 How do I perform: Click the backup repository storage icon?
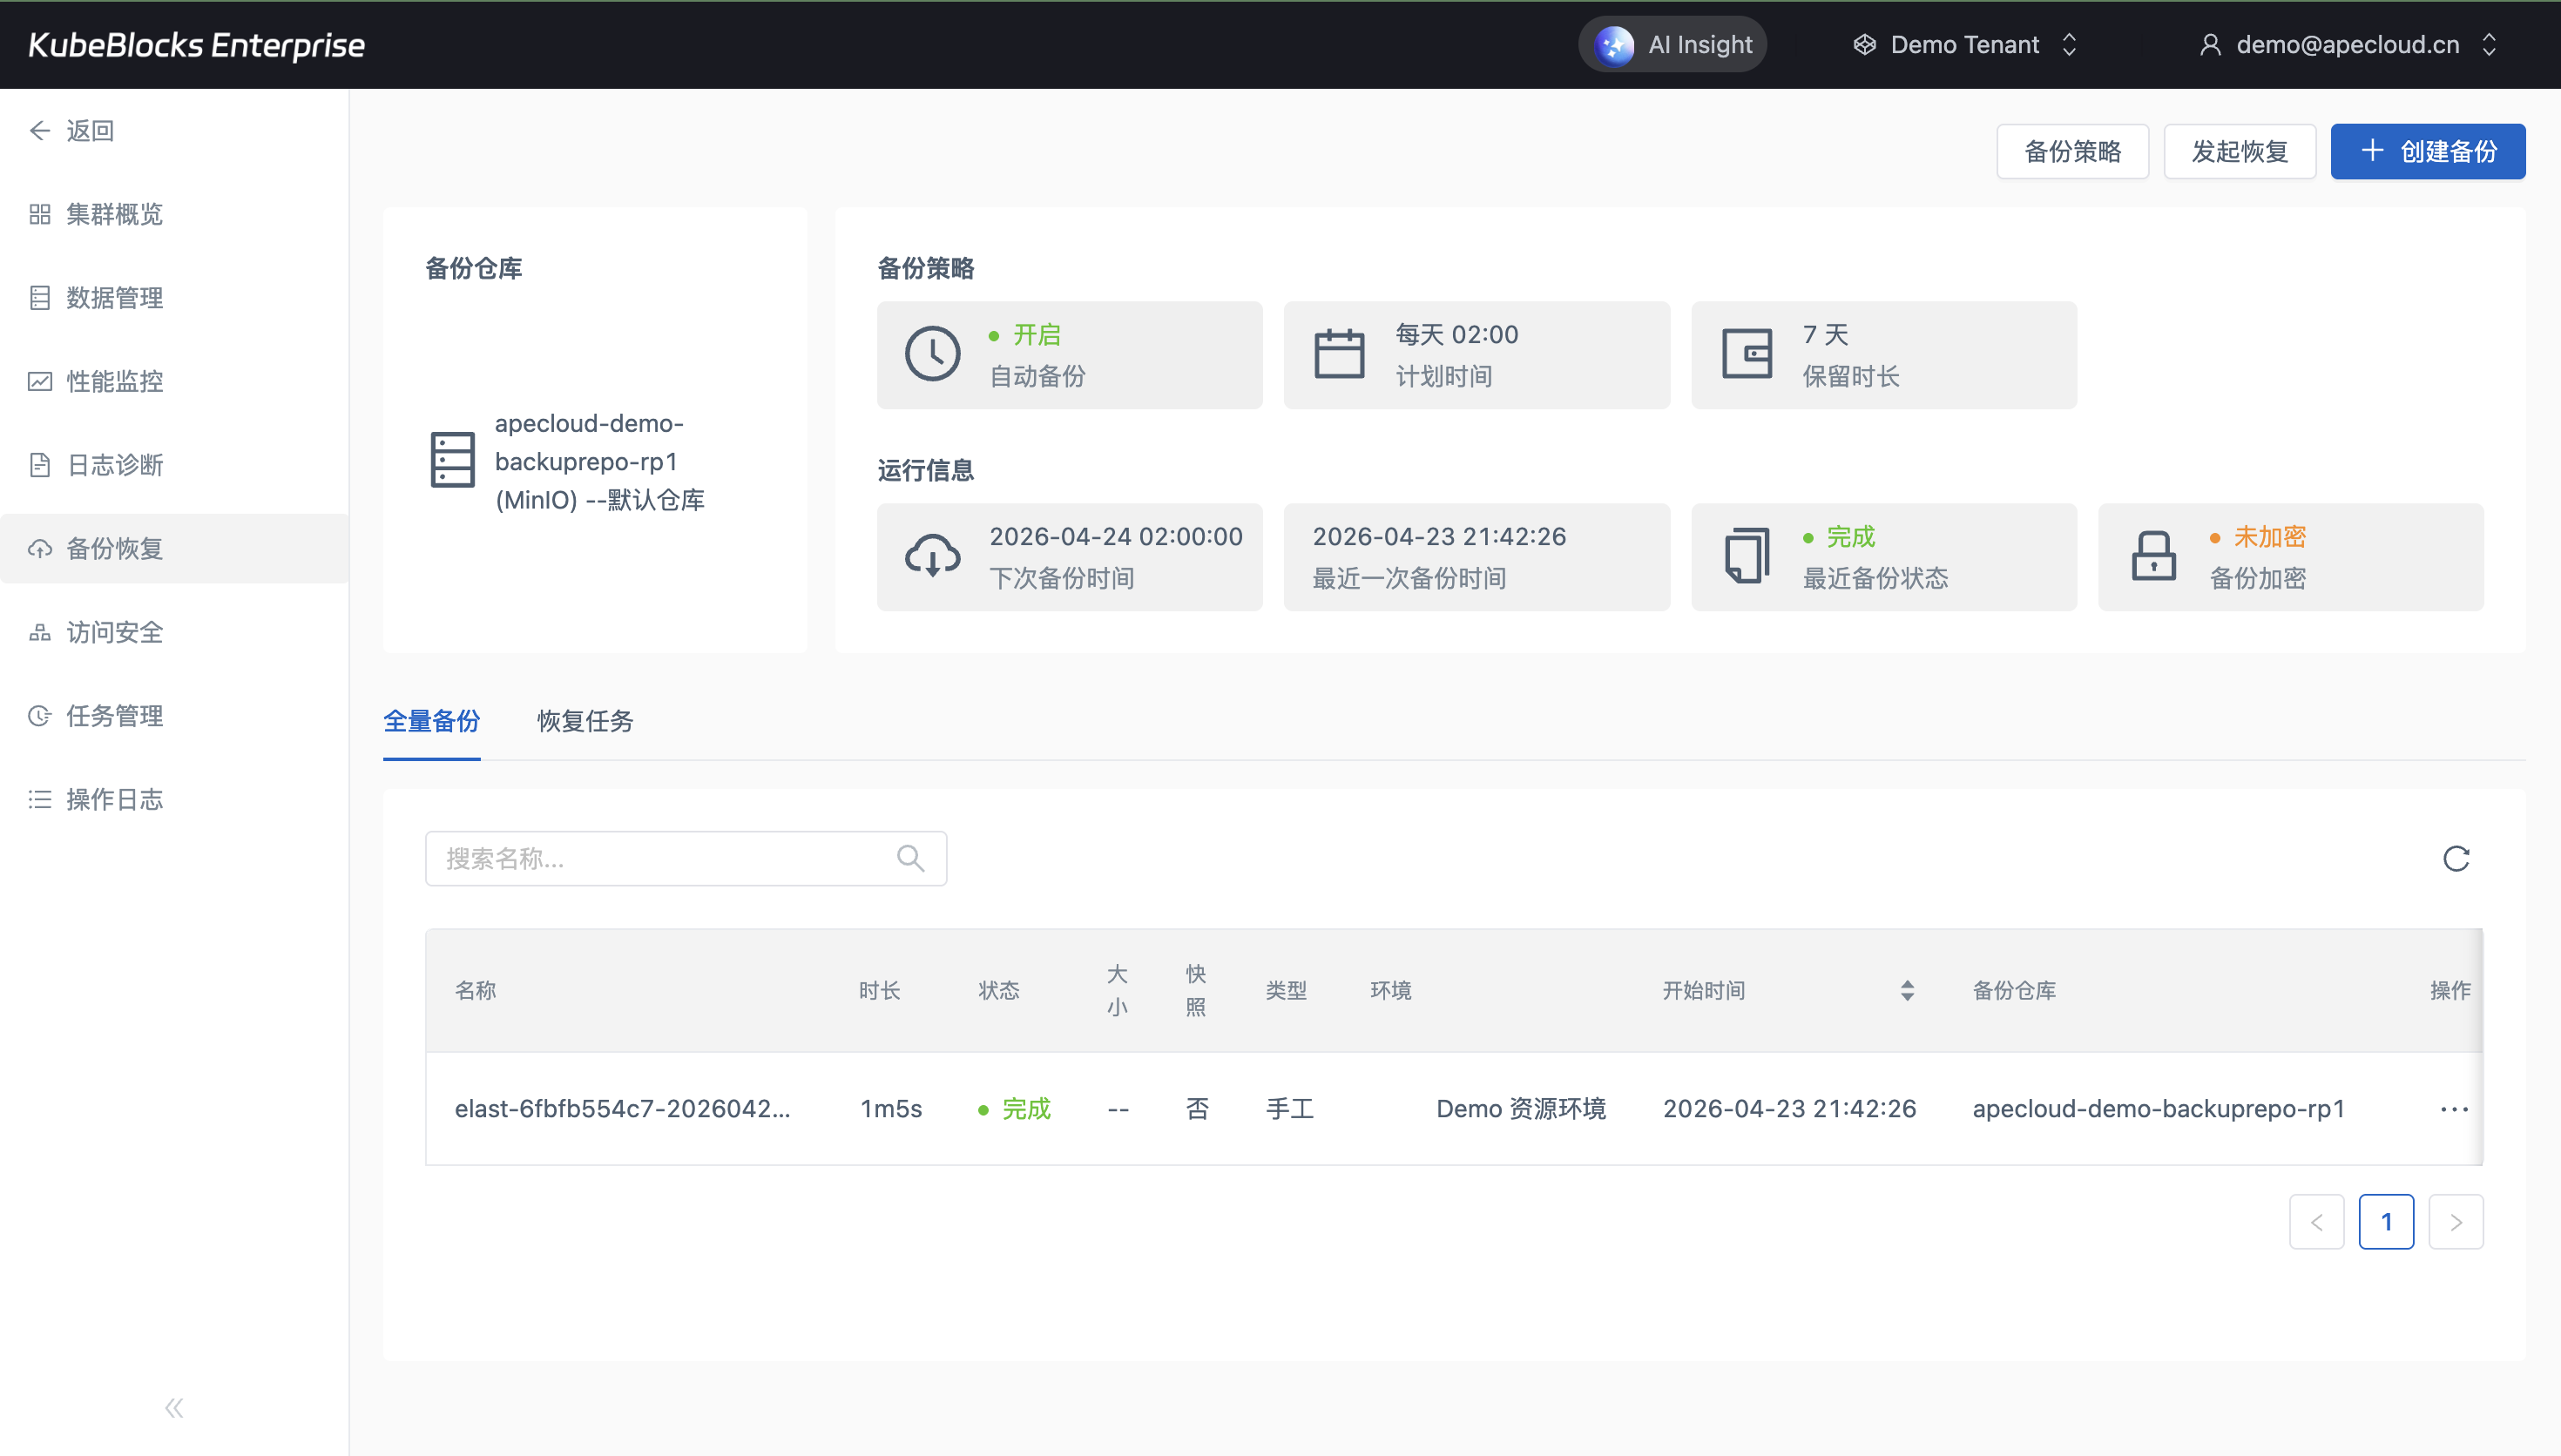point(452,460)
